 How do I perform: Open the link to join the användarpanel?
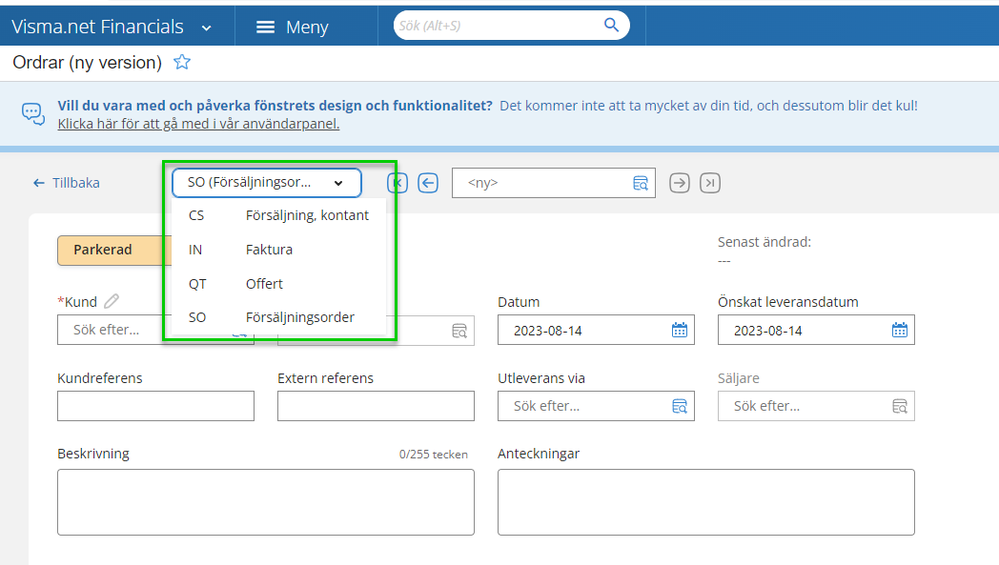(x=198, y=124)
